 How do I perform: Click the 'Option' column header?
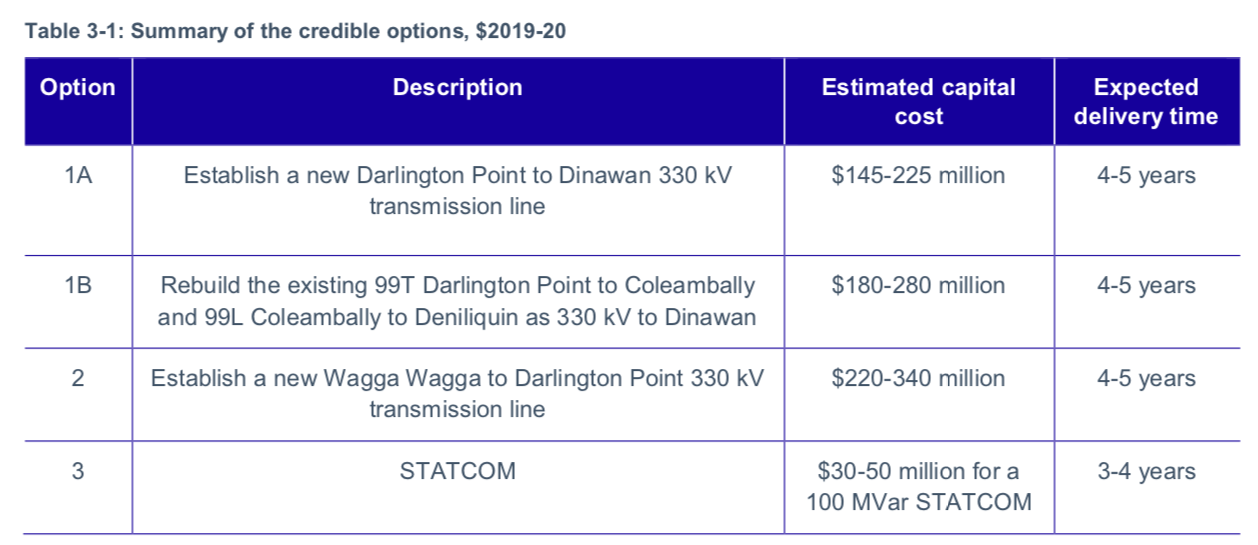78,88
